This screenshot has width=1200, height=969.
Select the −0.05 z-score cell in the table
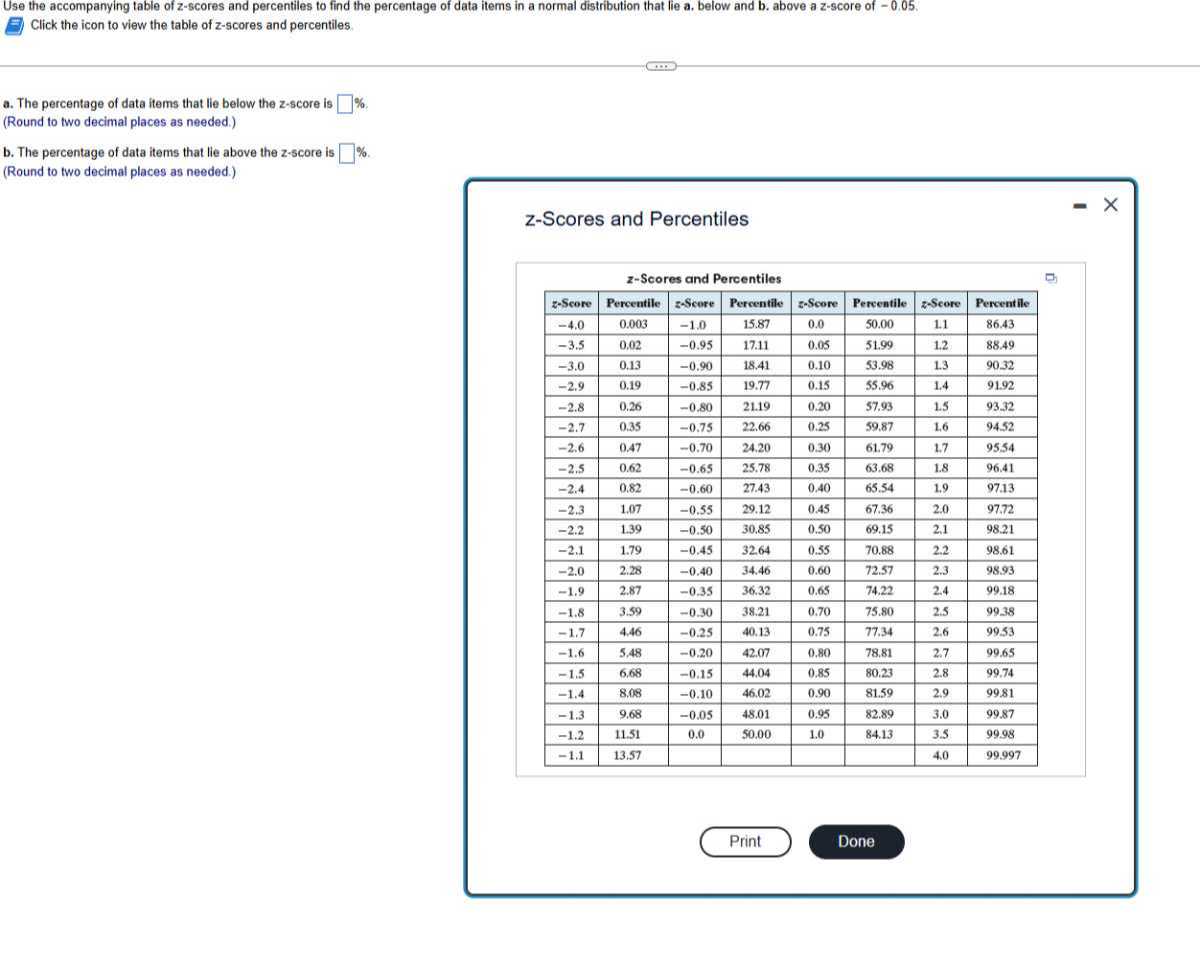[x=695, y=714]
